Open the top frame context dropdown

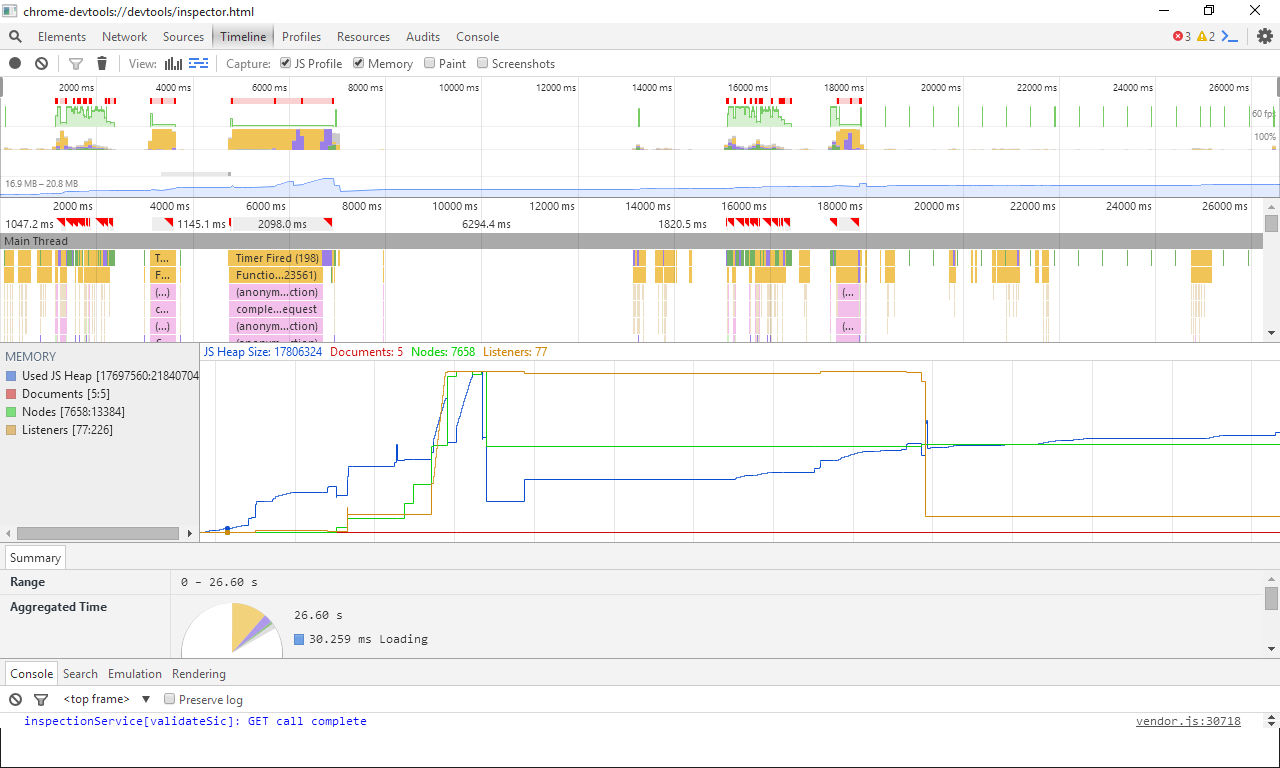(x=106, y=699)
